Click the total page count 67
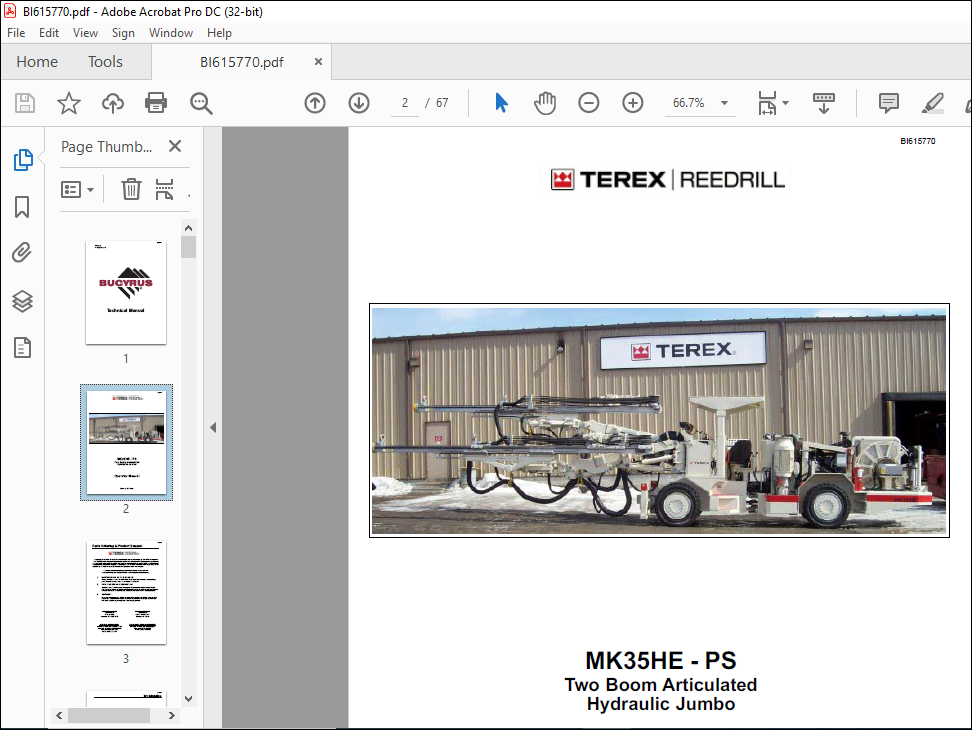972x730 pixels. [x=442, y=103]
